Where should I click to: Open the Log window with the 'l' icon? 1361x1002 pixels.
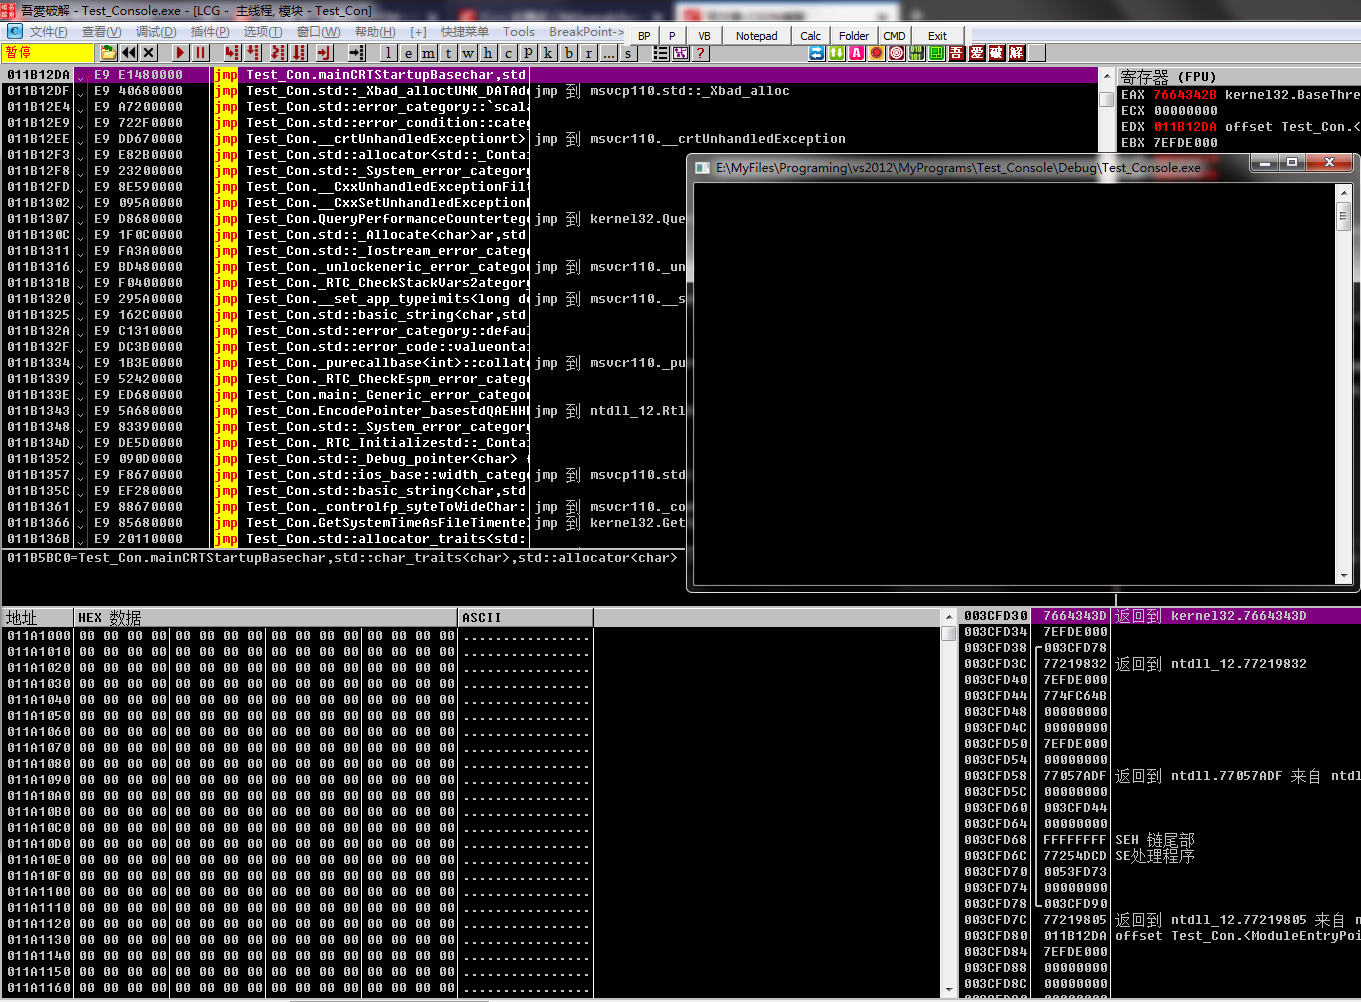(x=387, y=52)
